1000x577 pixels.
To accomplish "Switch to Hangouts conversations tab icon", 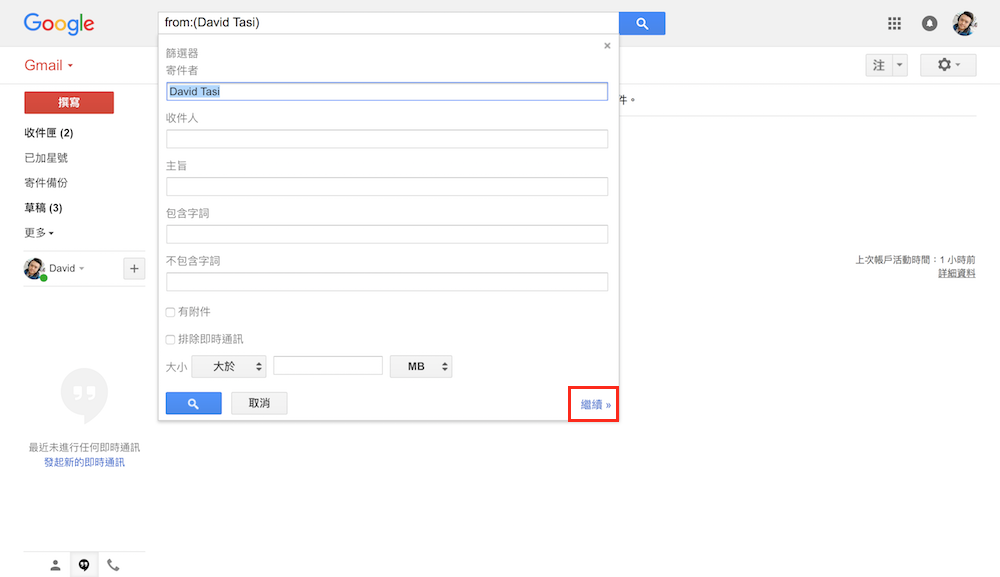I will [x=84, y=565].
